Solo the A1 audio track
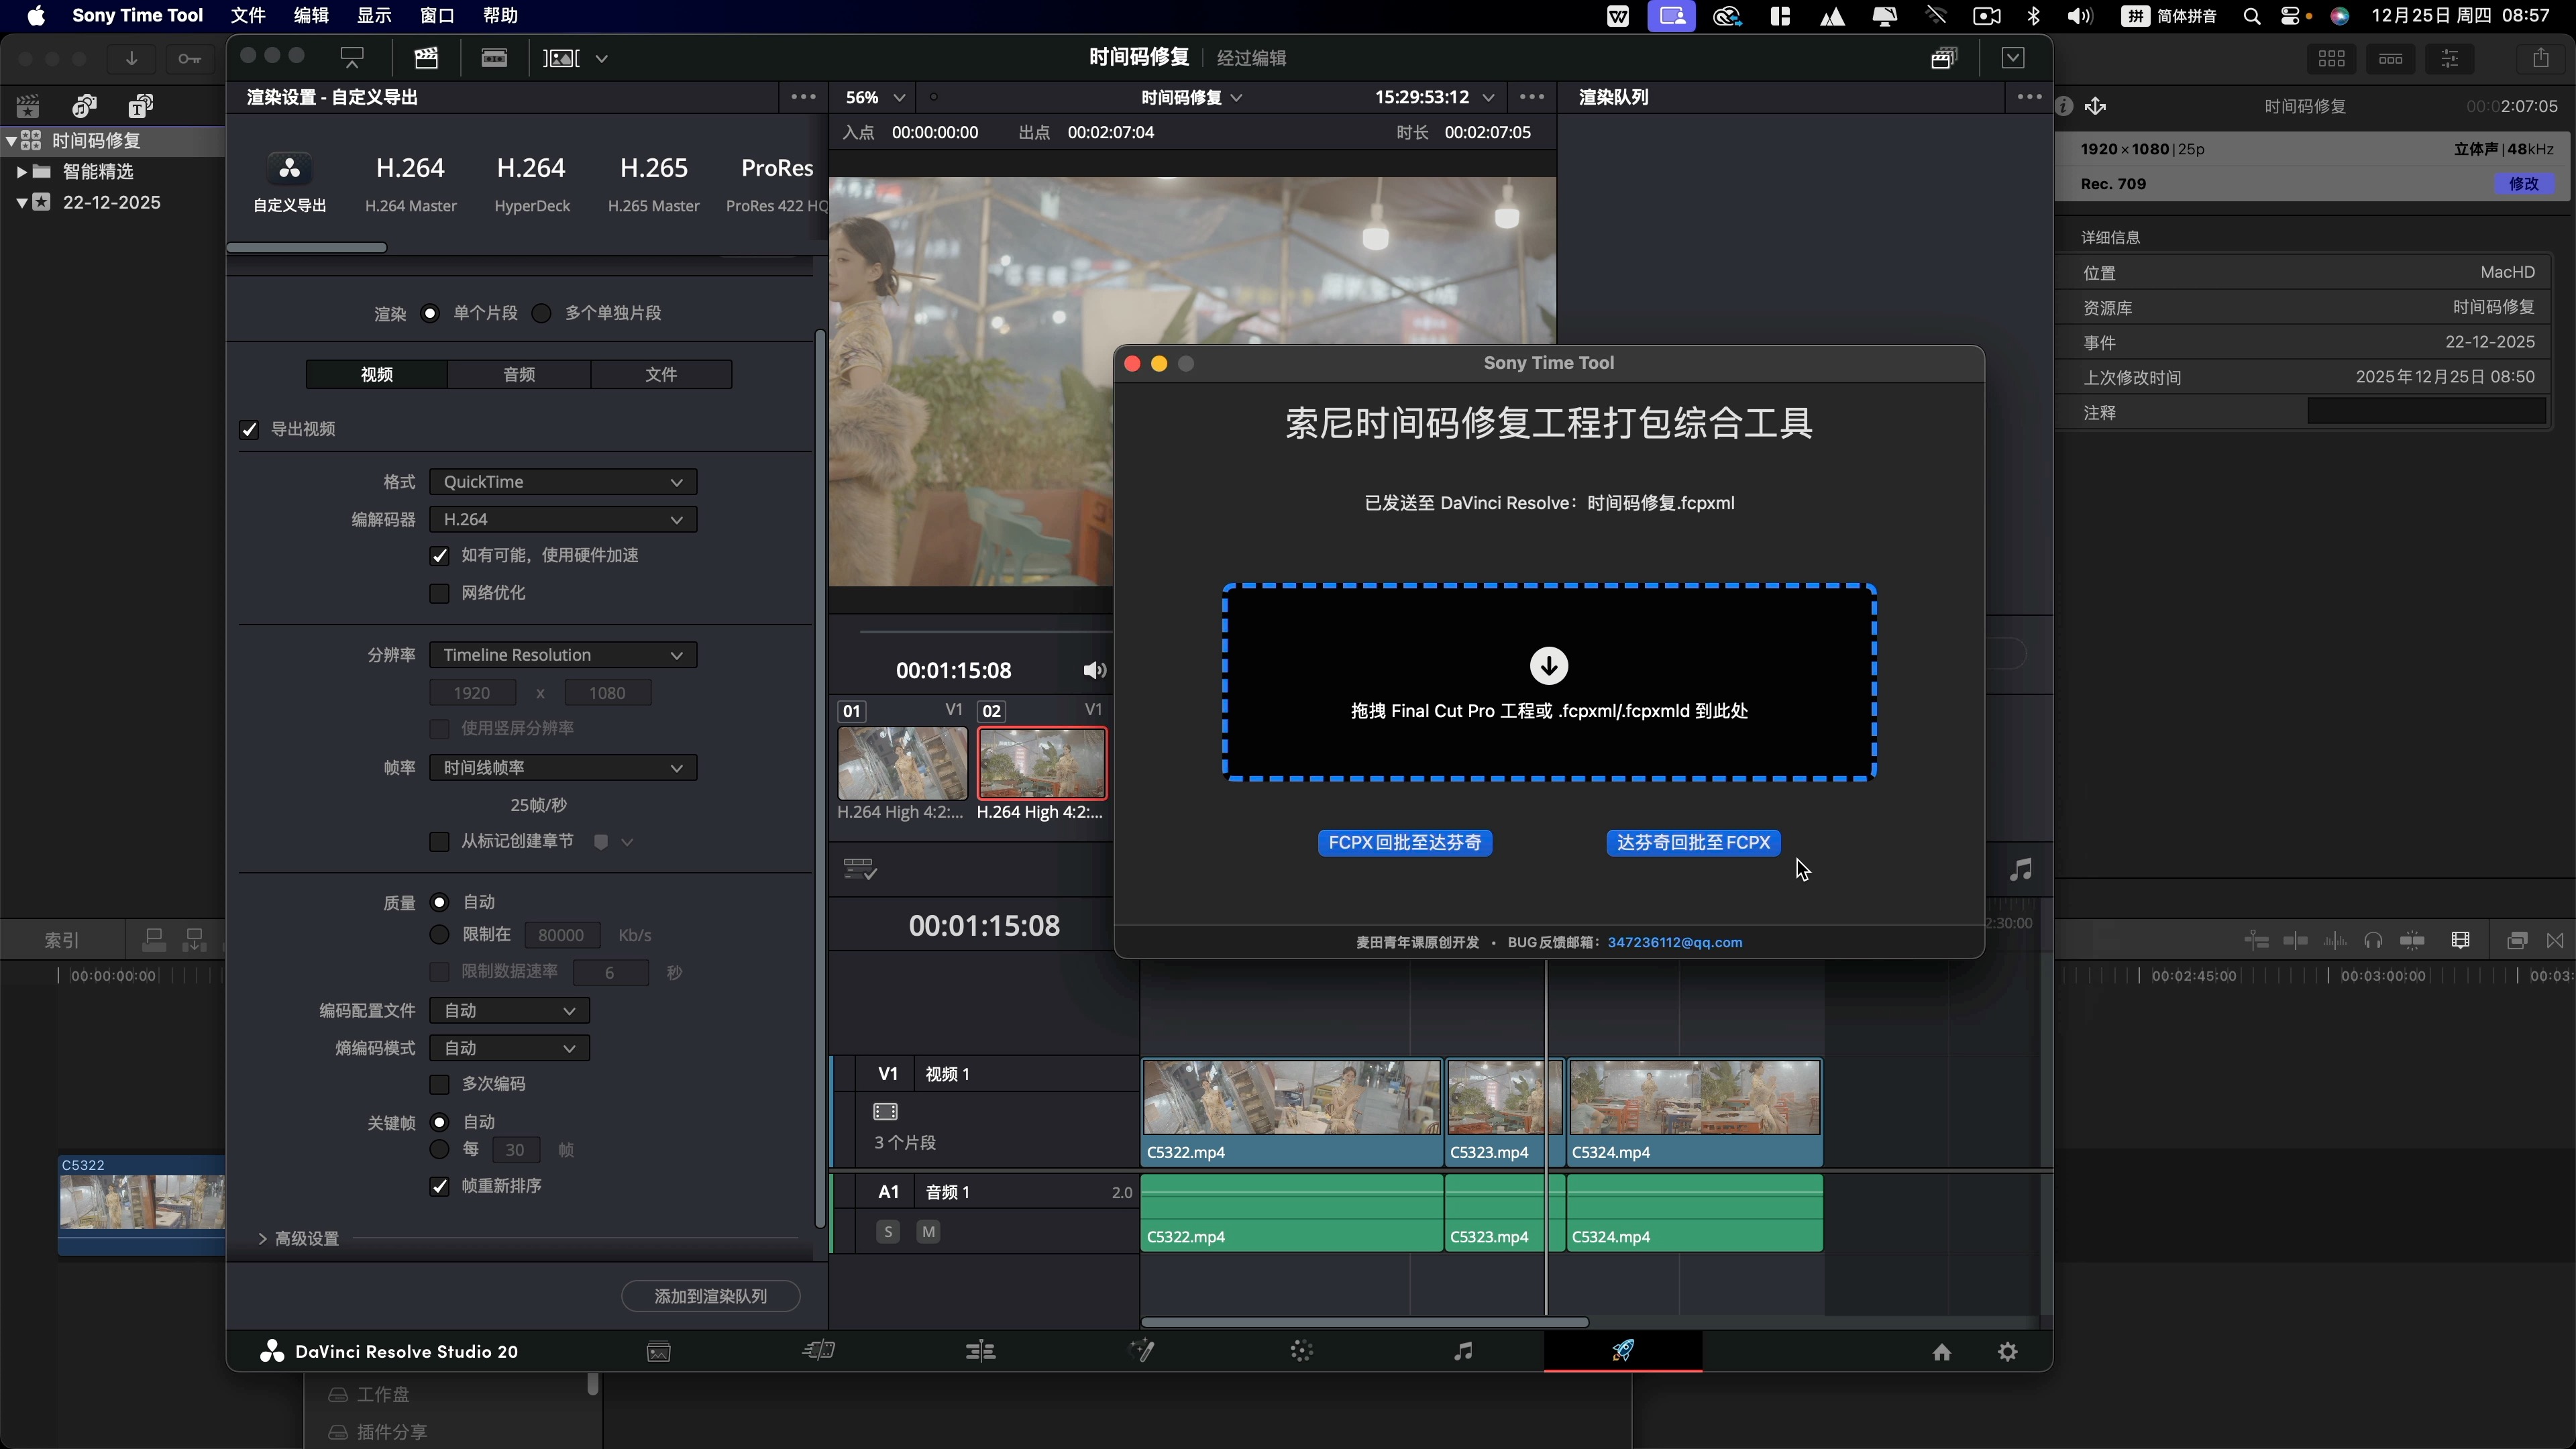This screenshot has width=2576, height=1449. 887,1232
